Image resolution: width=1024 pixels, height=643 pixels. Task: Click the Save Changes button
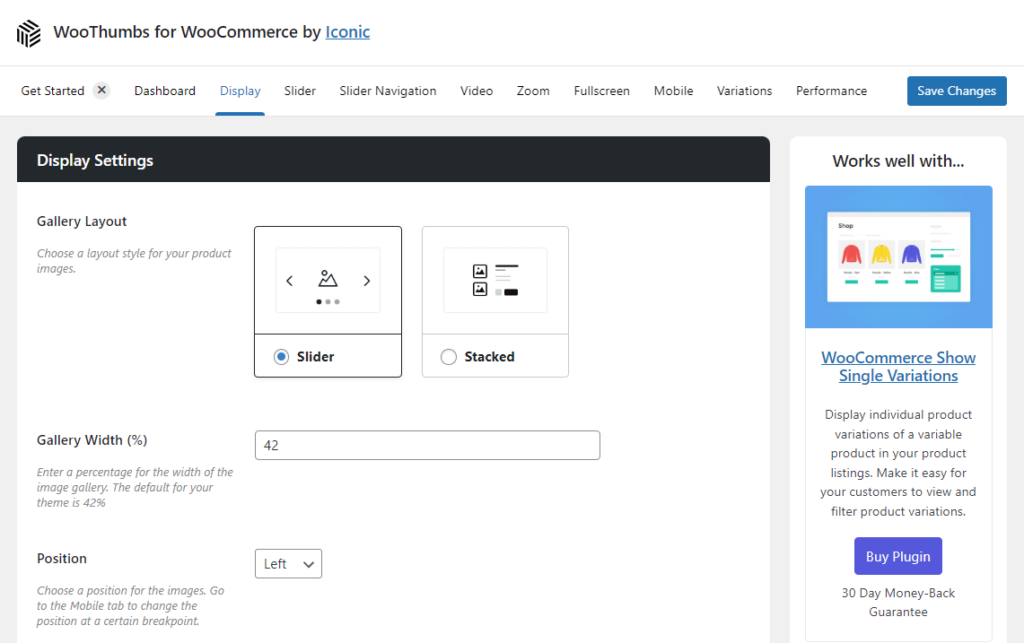[956, 91]
